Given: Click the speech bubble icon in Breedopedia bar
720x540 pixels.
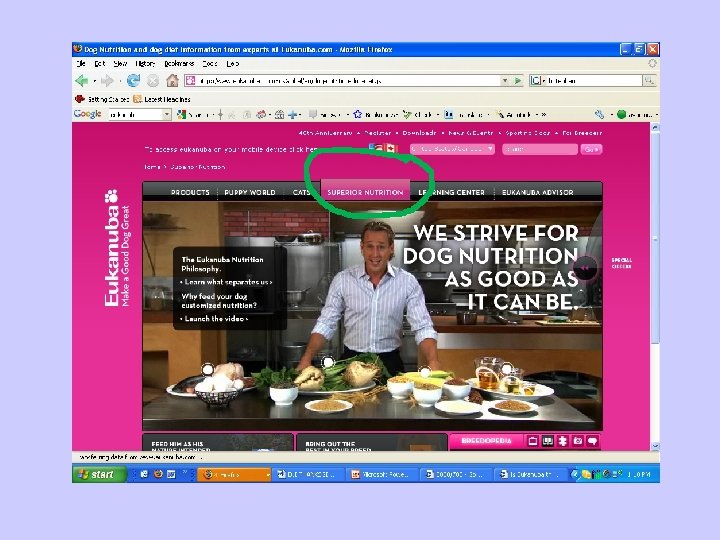Looking at the screenshot, I should click(x=593, y=441).
